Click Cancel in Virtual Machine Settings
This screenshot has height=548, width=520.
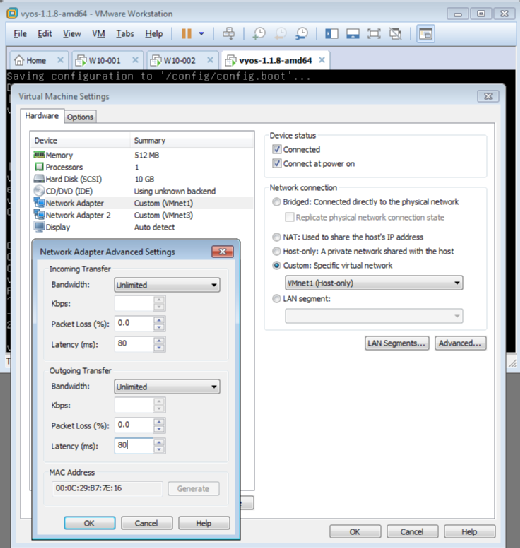[412, 532]
